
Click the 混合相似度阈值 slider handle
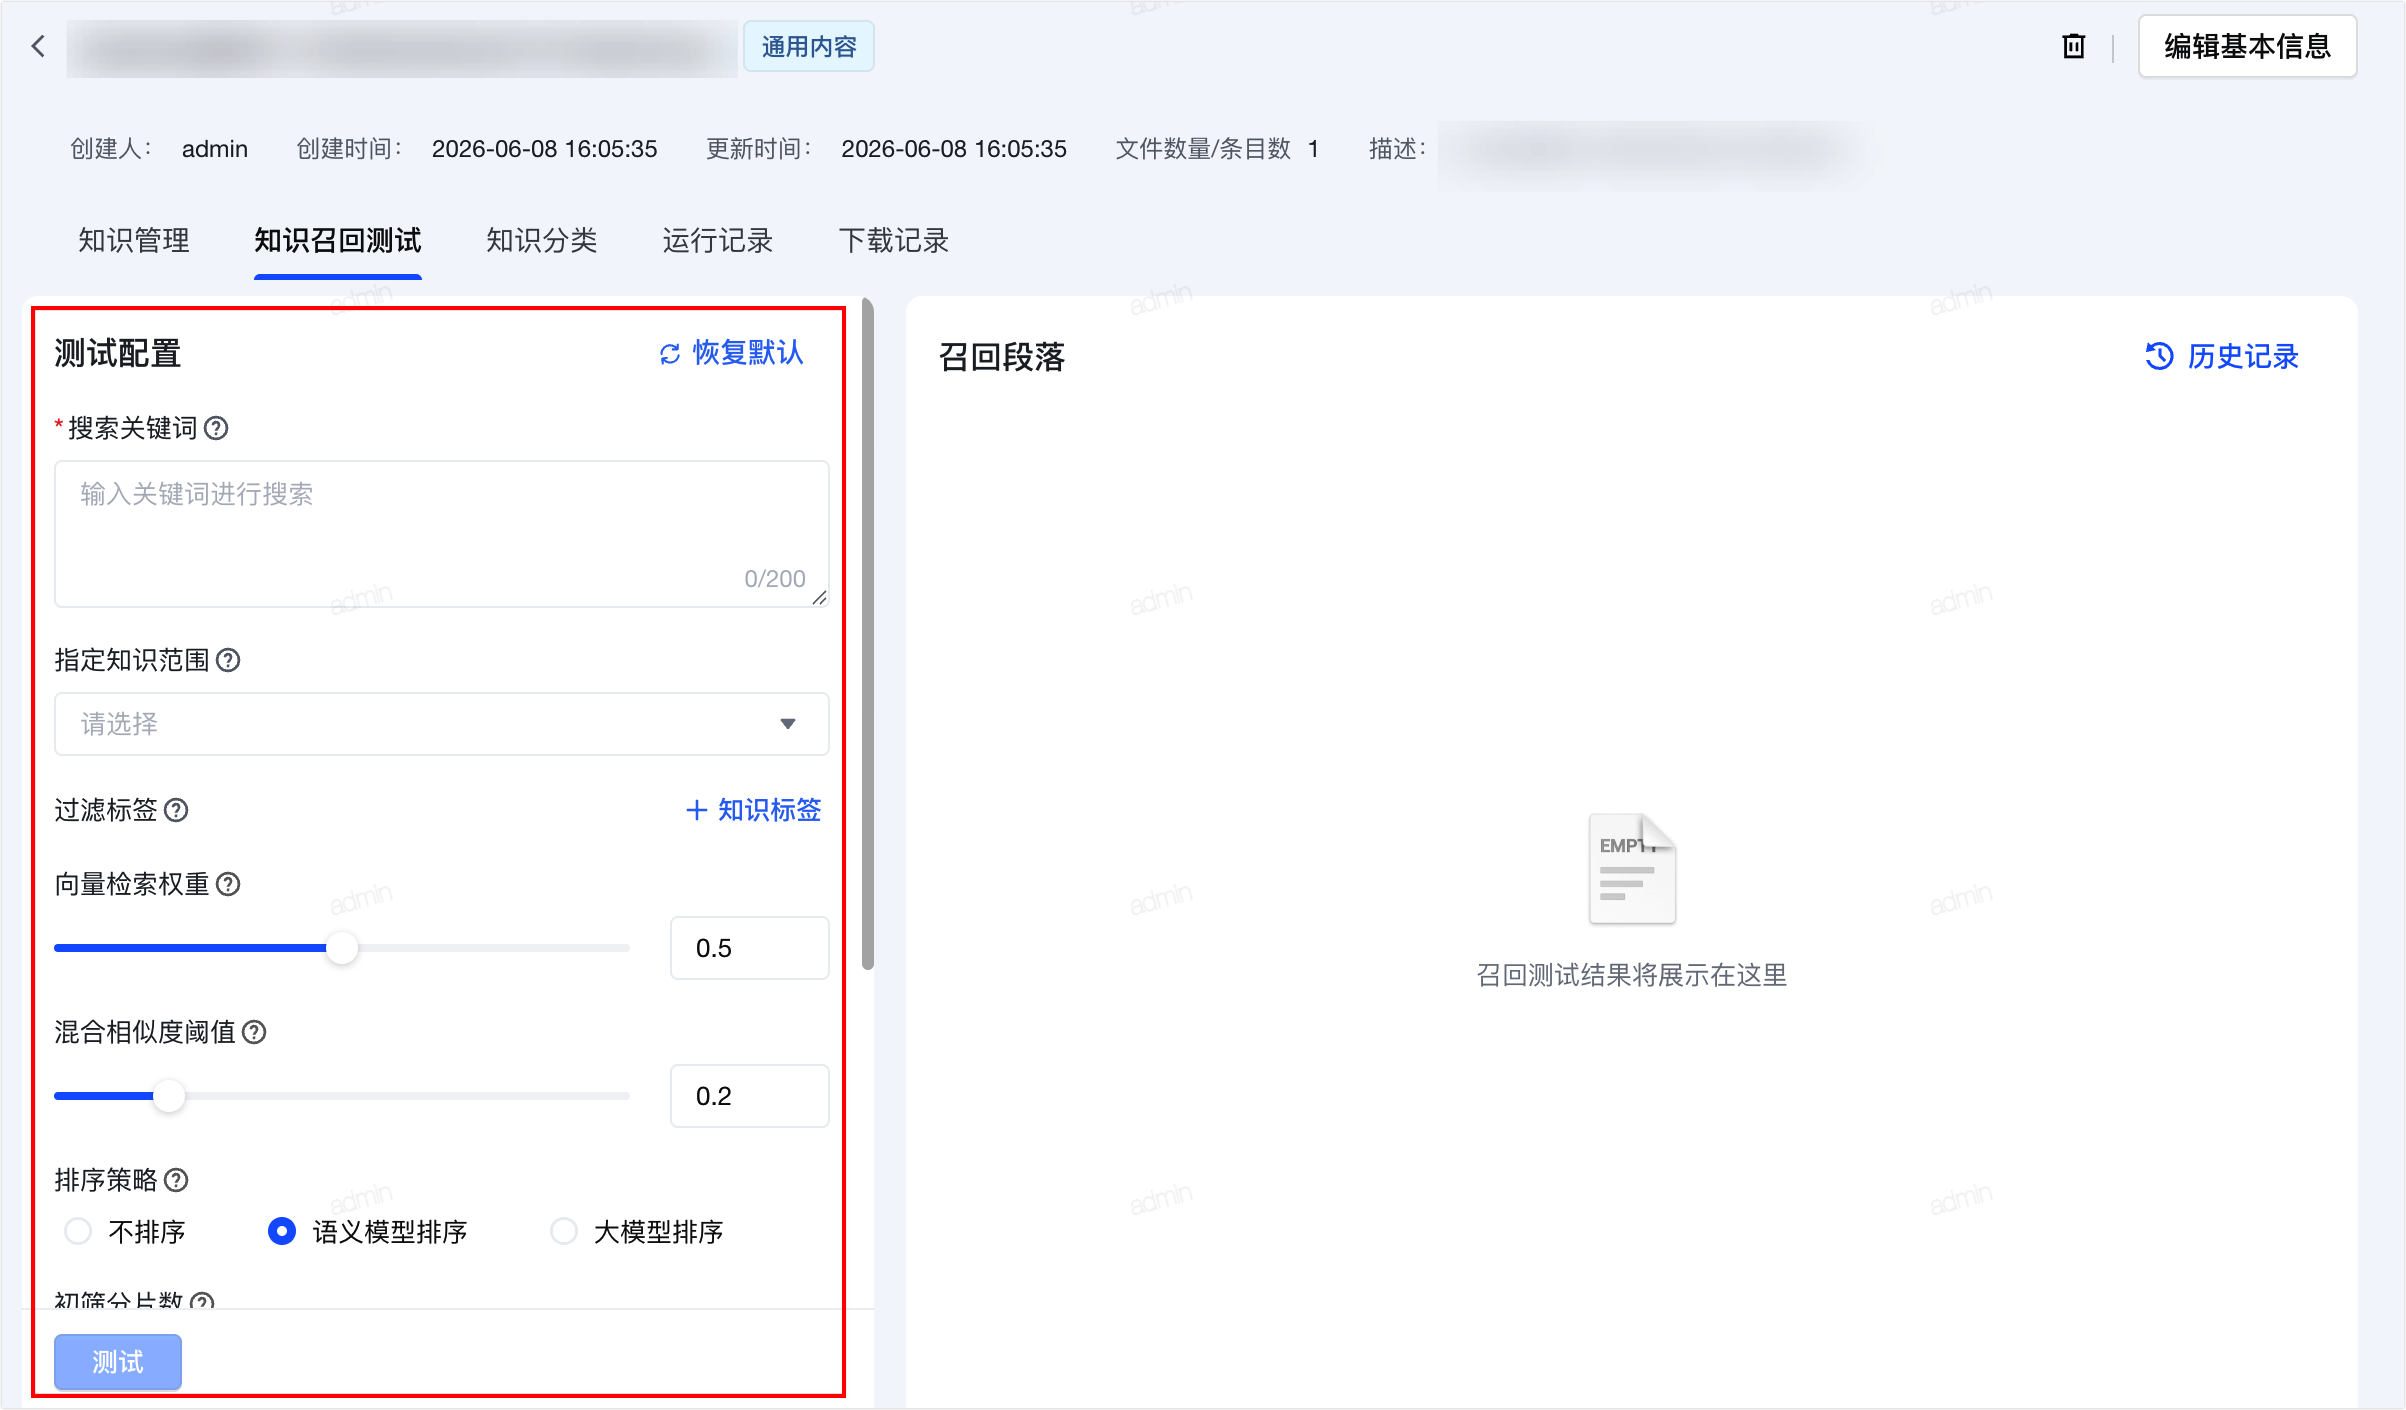coord(169,1096)
